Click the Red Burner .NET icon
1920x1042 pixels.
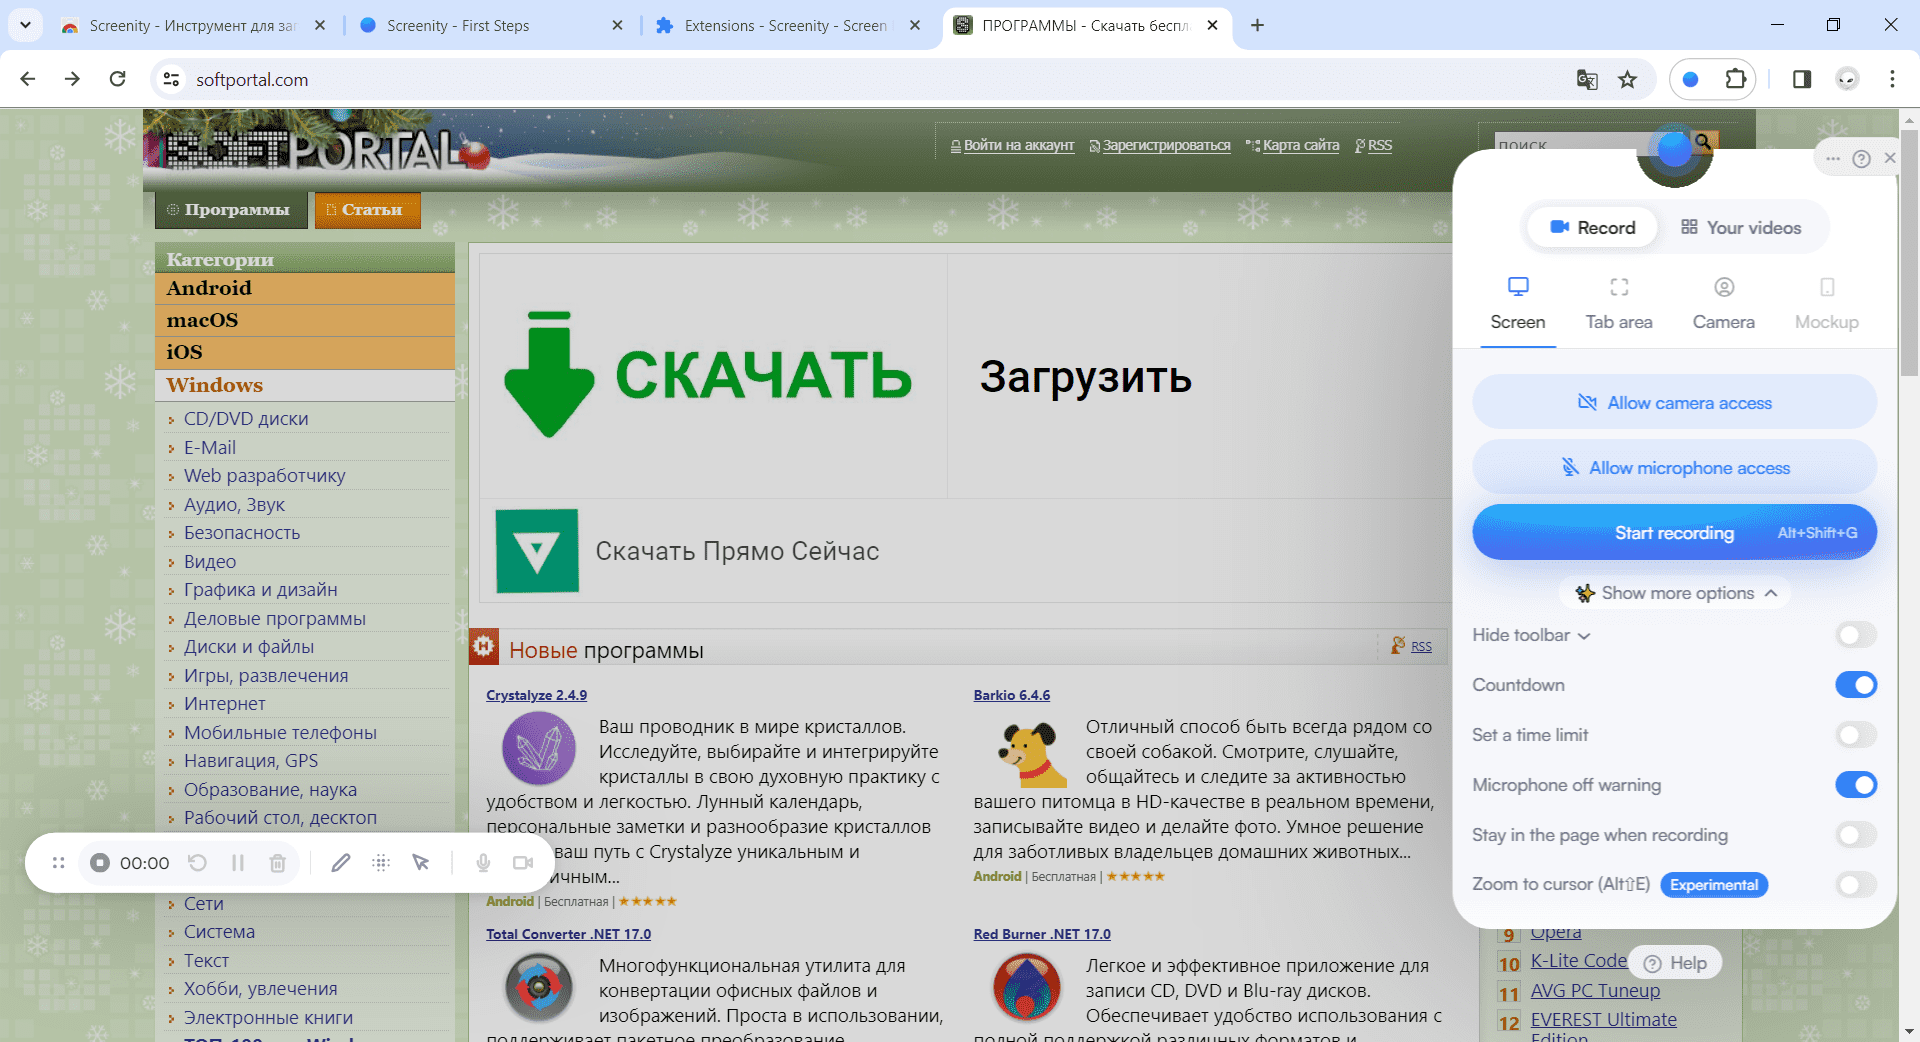[x=1026, y=987]
